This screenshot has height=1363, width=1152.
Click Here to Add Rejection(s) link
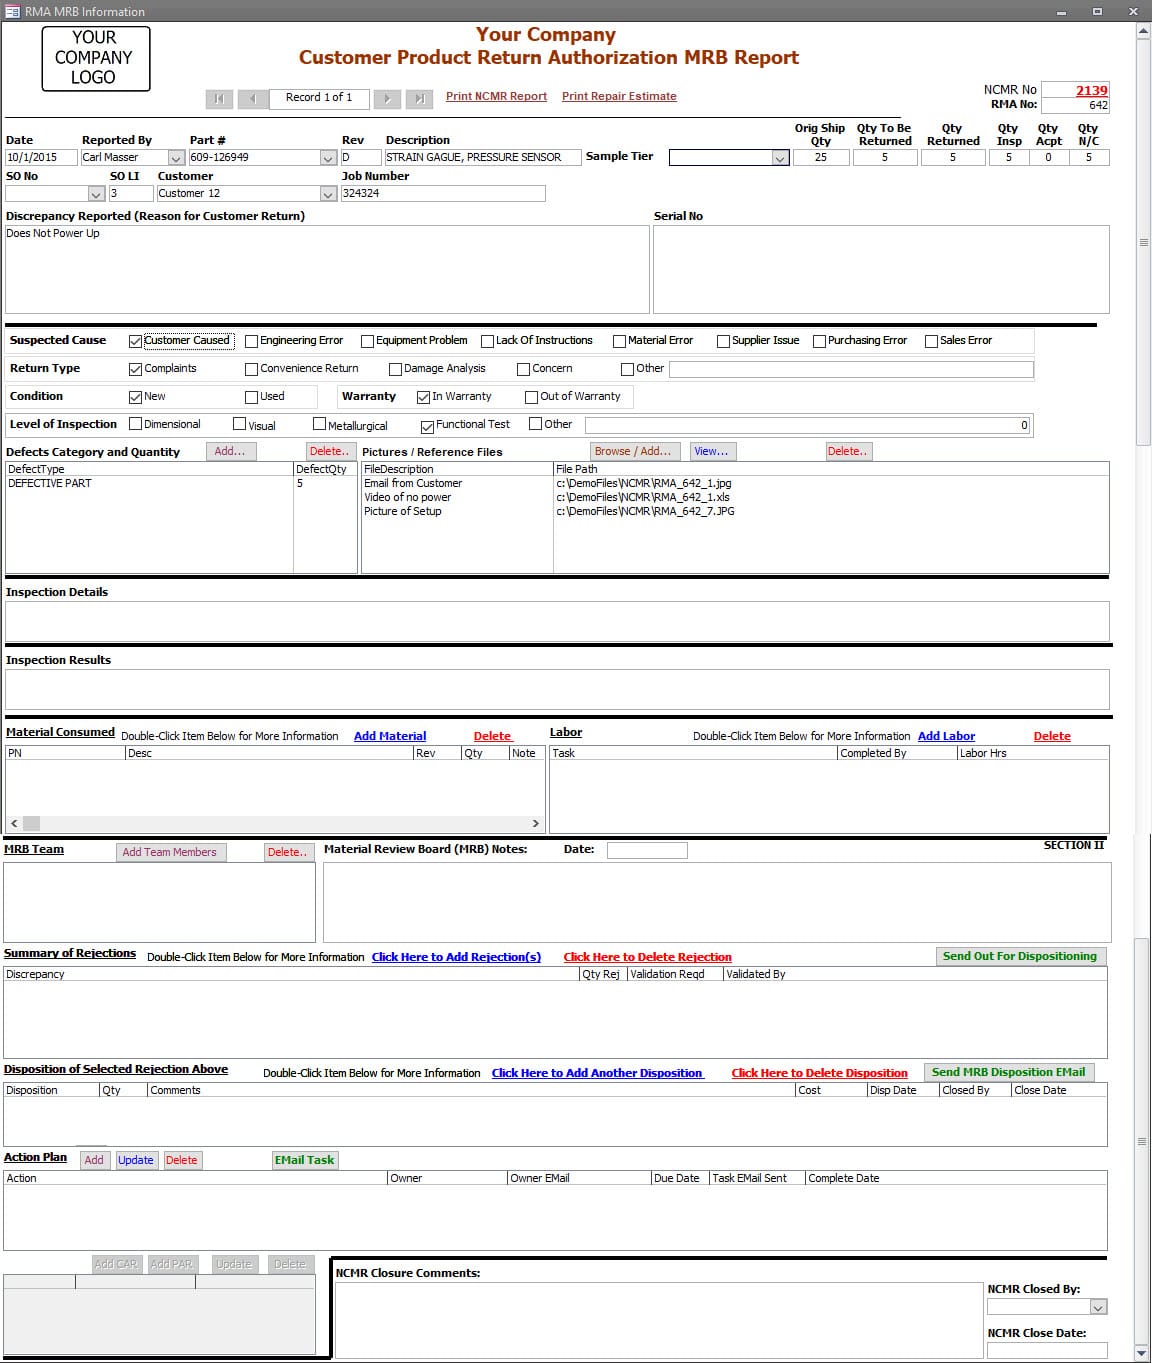point(456,957)
